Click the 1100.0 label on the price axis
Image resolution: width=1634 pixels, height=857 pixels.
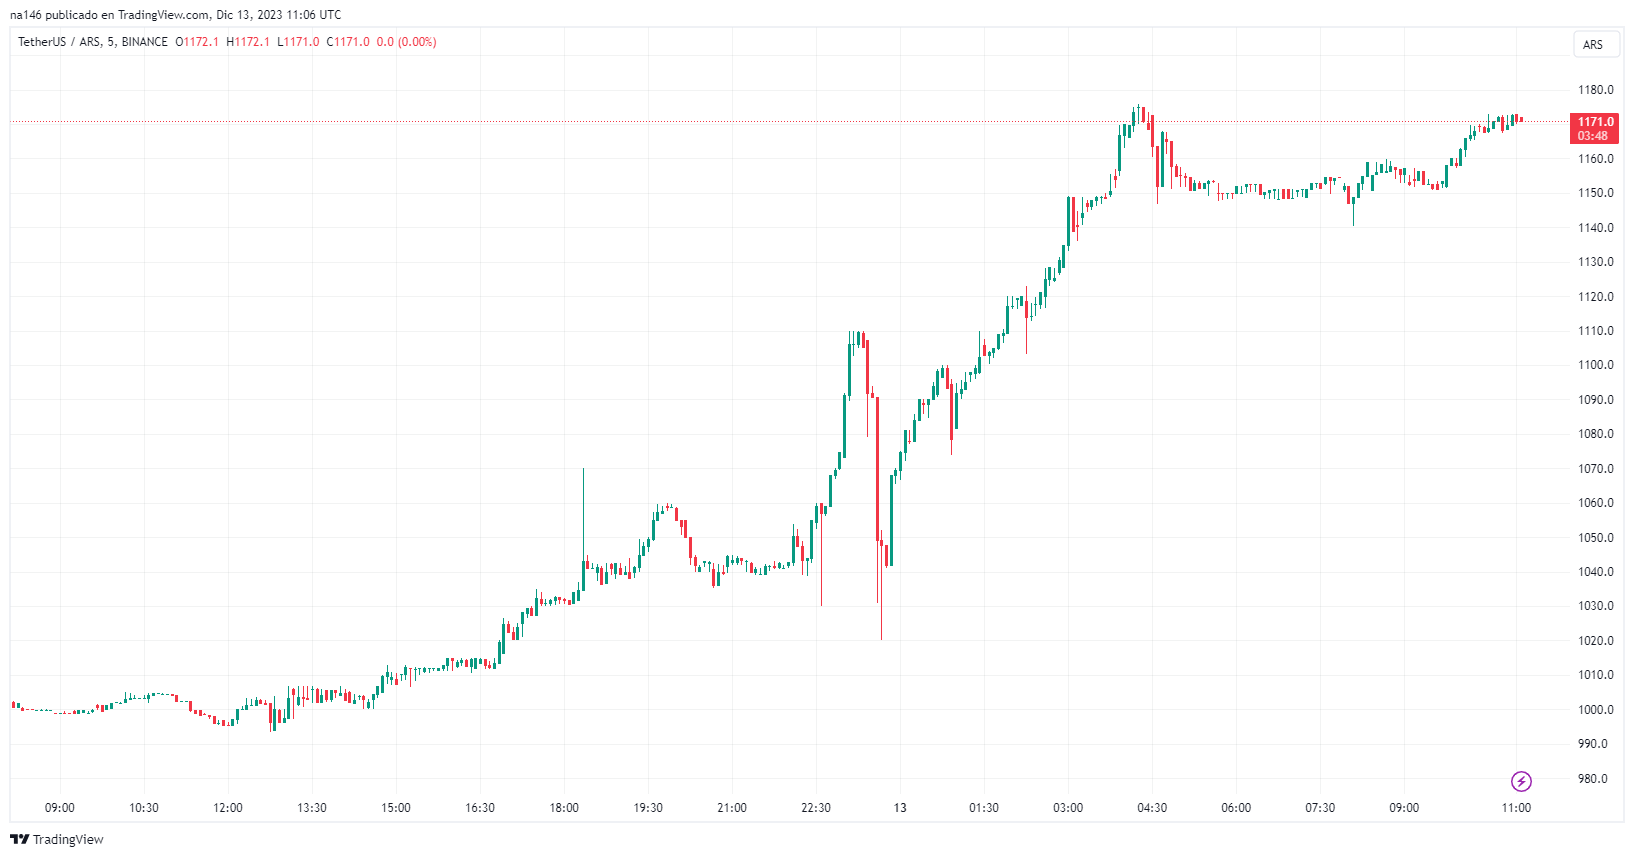(1596, 365)
